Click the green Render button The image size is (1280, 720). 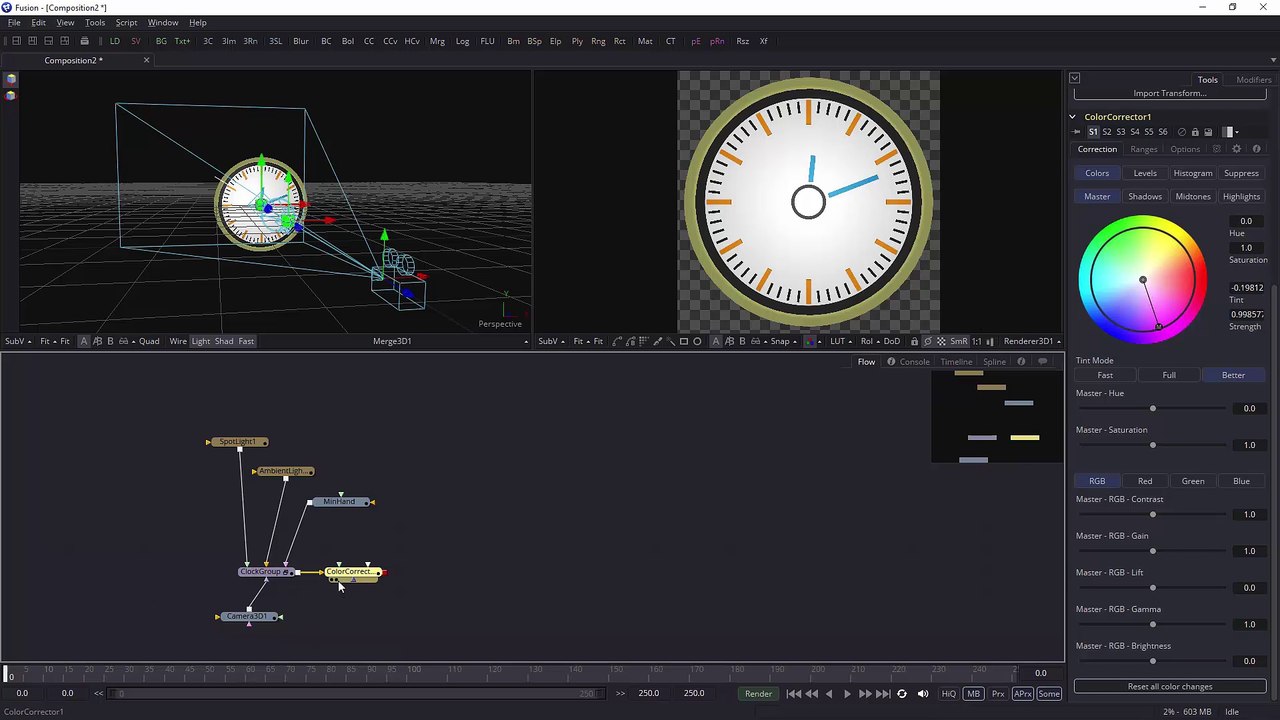pos(758,694)
